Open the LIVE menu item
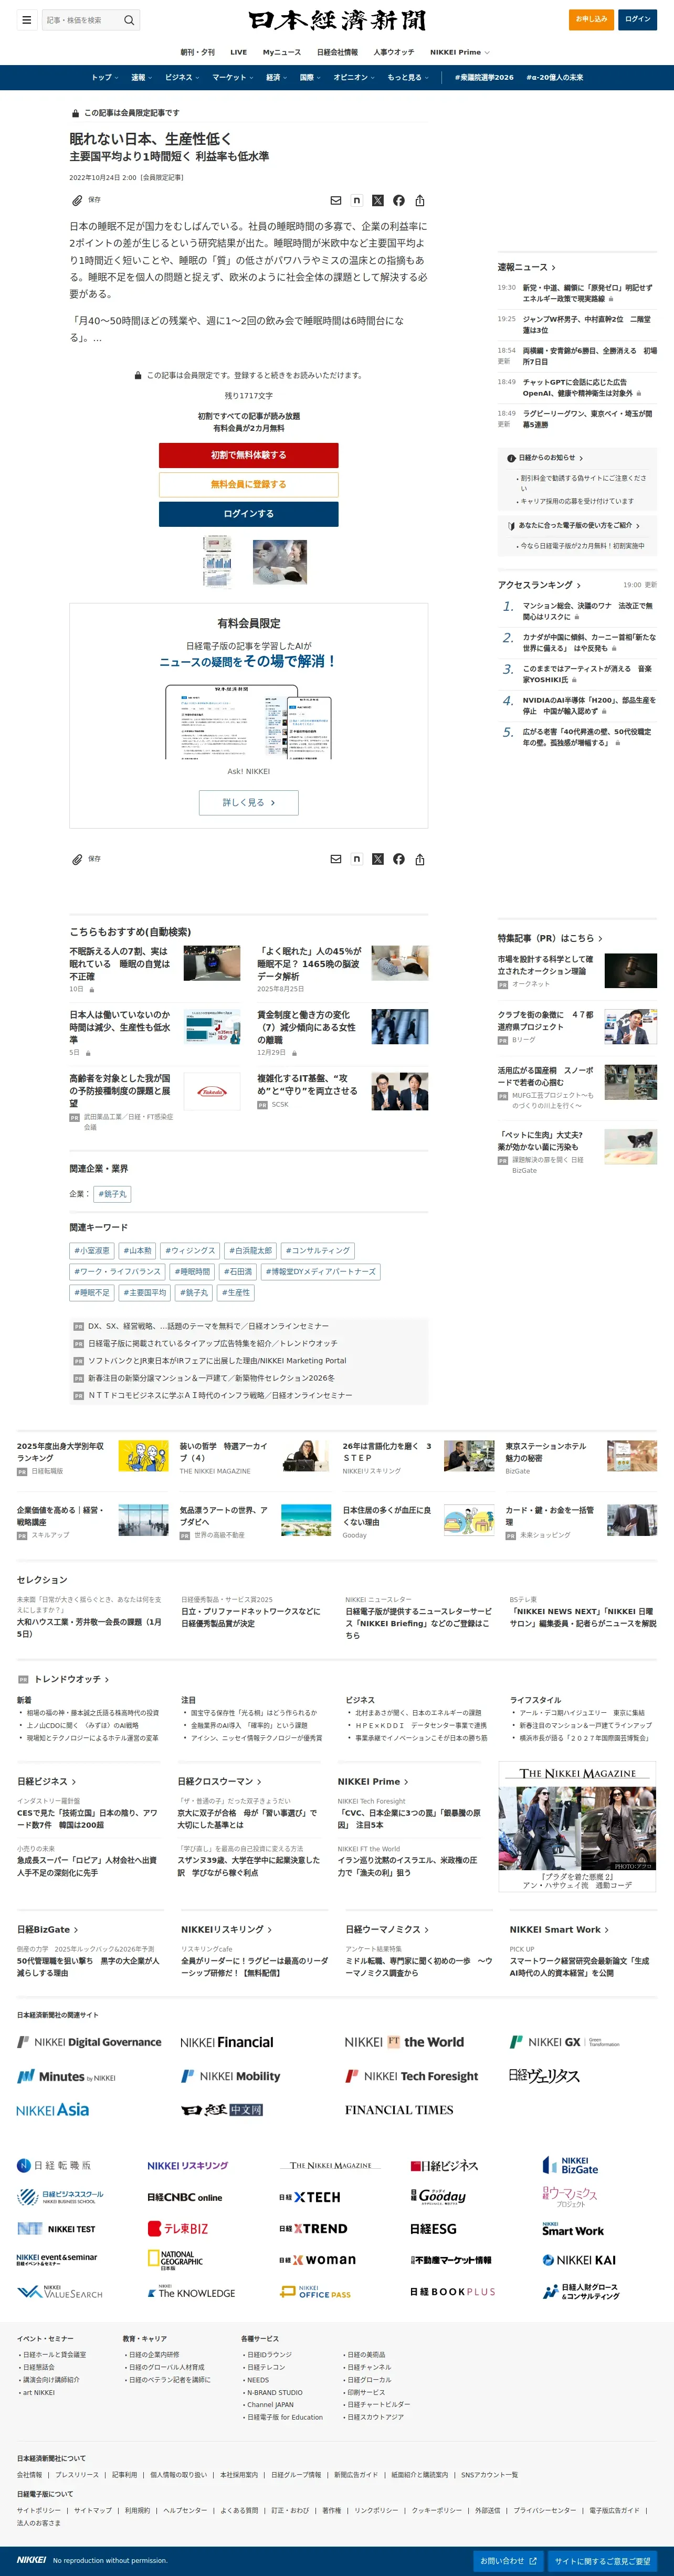The width and height of the screenshot is (674, 2576). pyautogui.click(x=238, y=52)
